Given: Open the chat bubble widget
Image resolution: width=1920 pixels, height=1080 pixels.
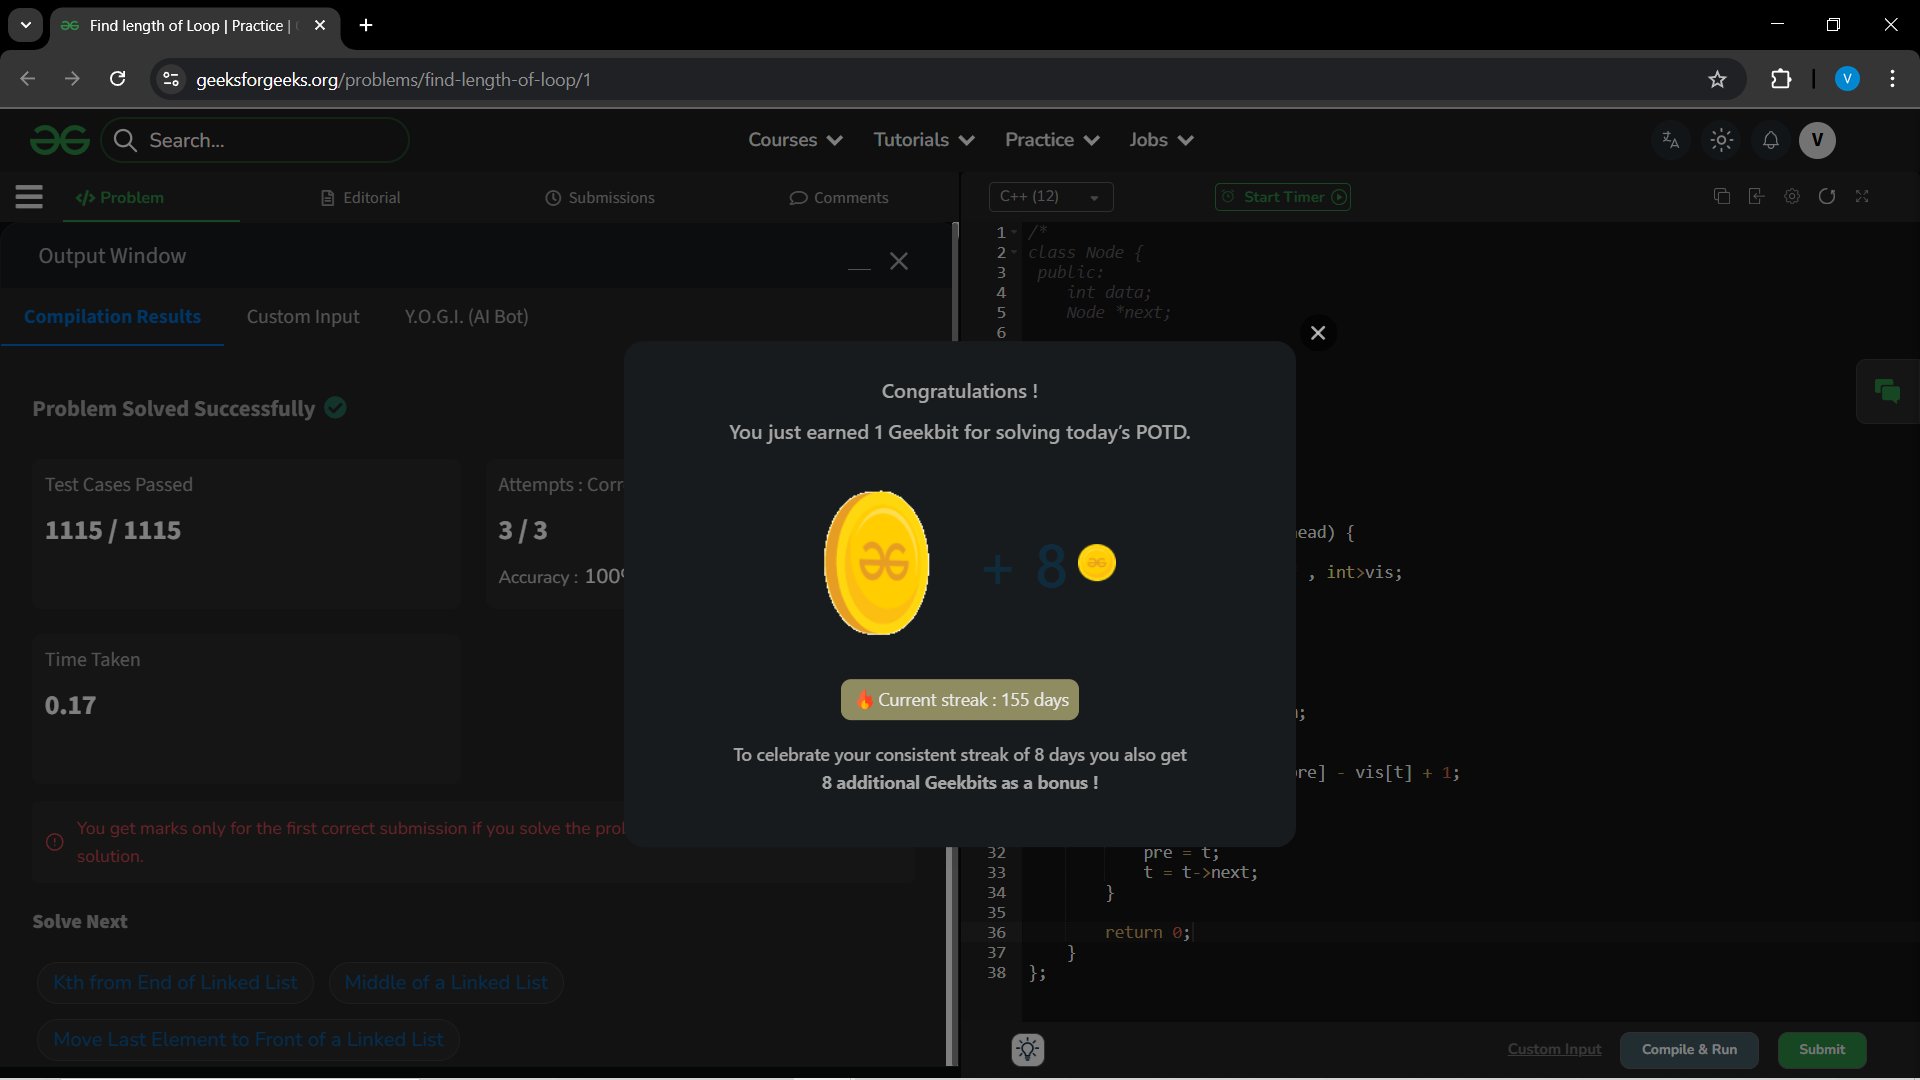Looking at the screenshot, I should 1887,391.
